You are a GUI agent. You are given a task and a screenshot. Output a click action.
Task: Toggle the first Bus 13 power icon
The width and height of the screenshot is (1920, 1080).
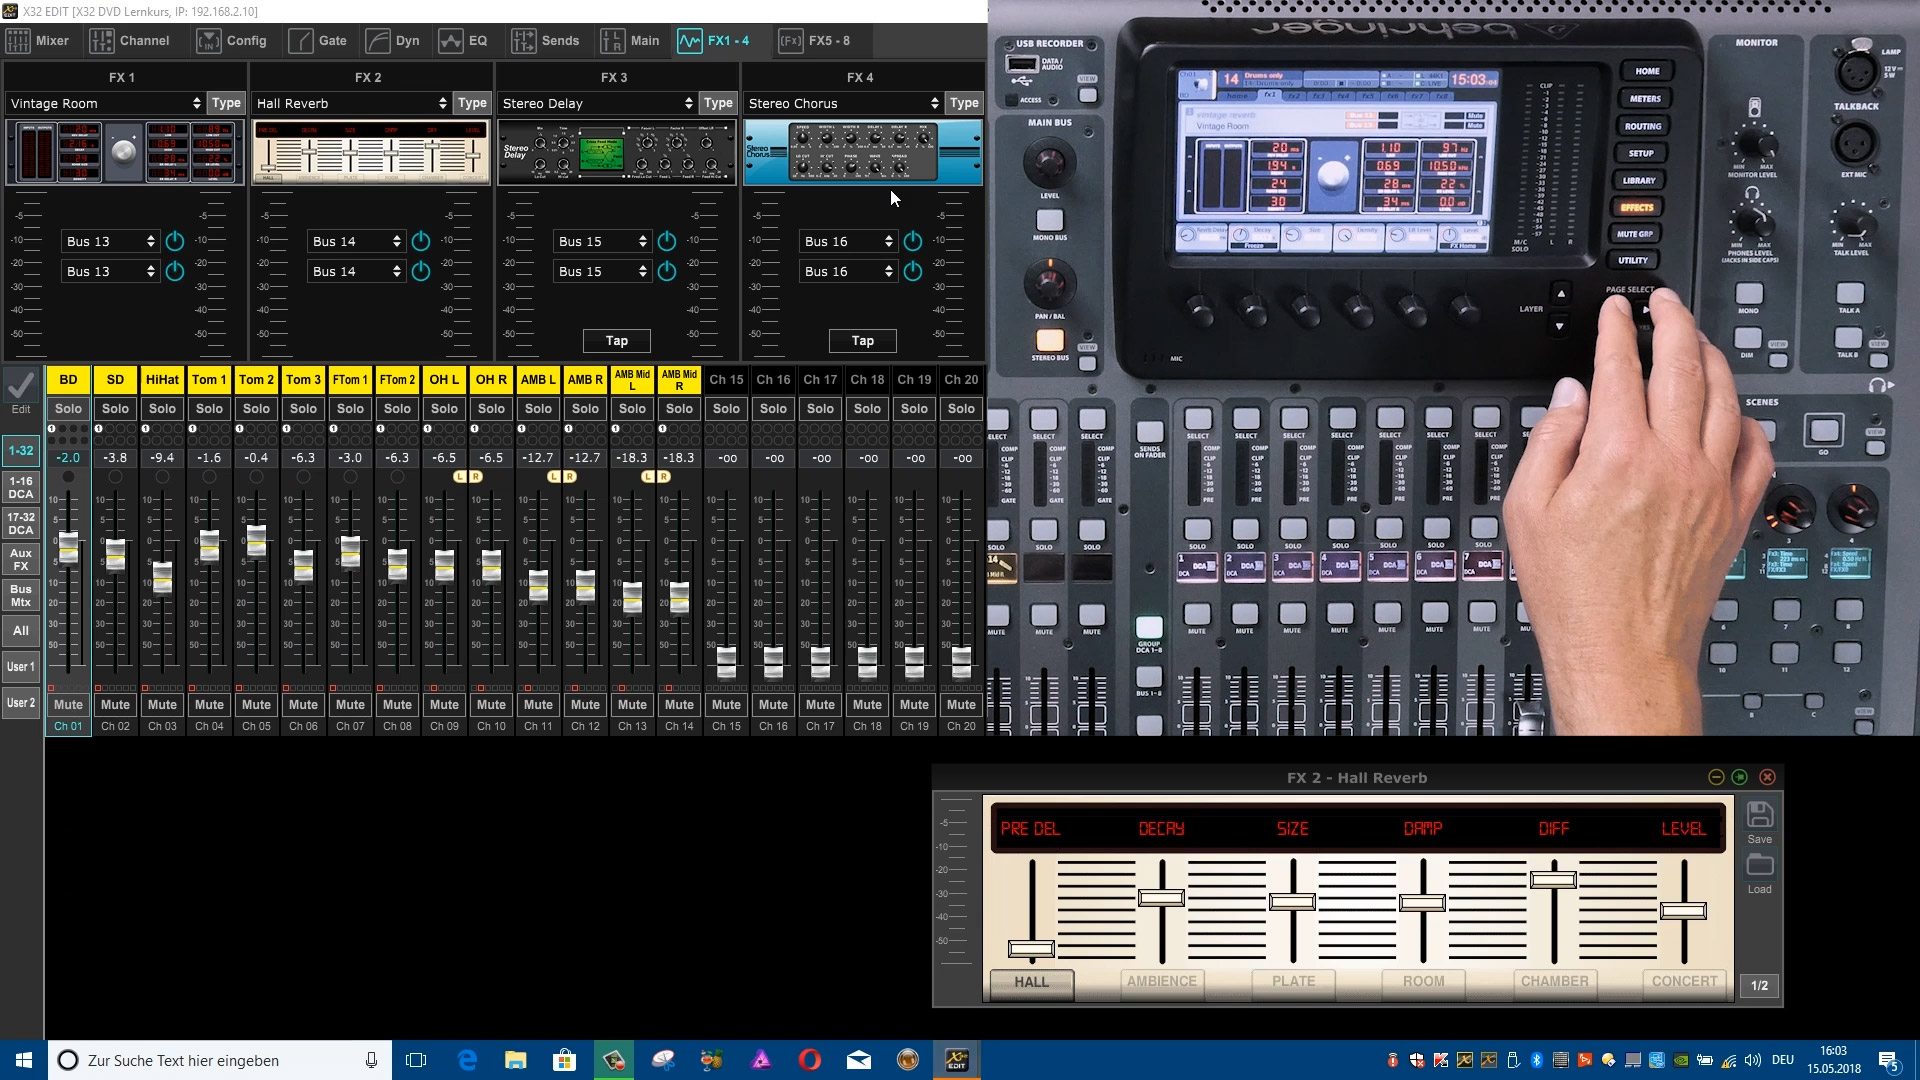175,241
